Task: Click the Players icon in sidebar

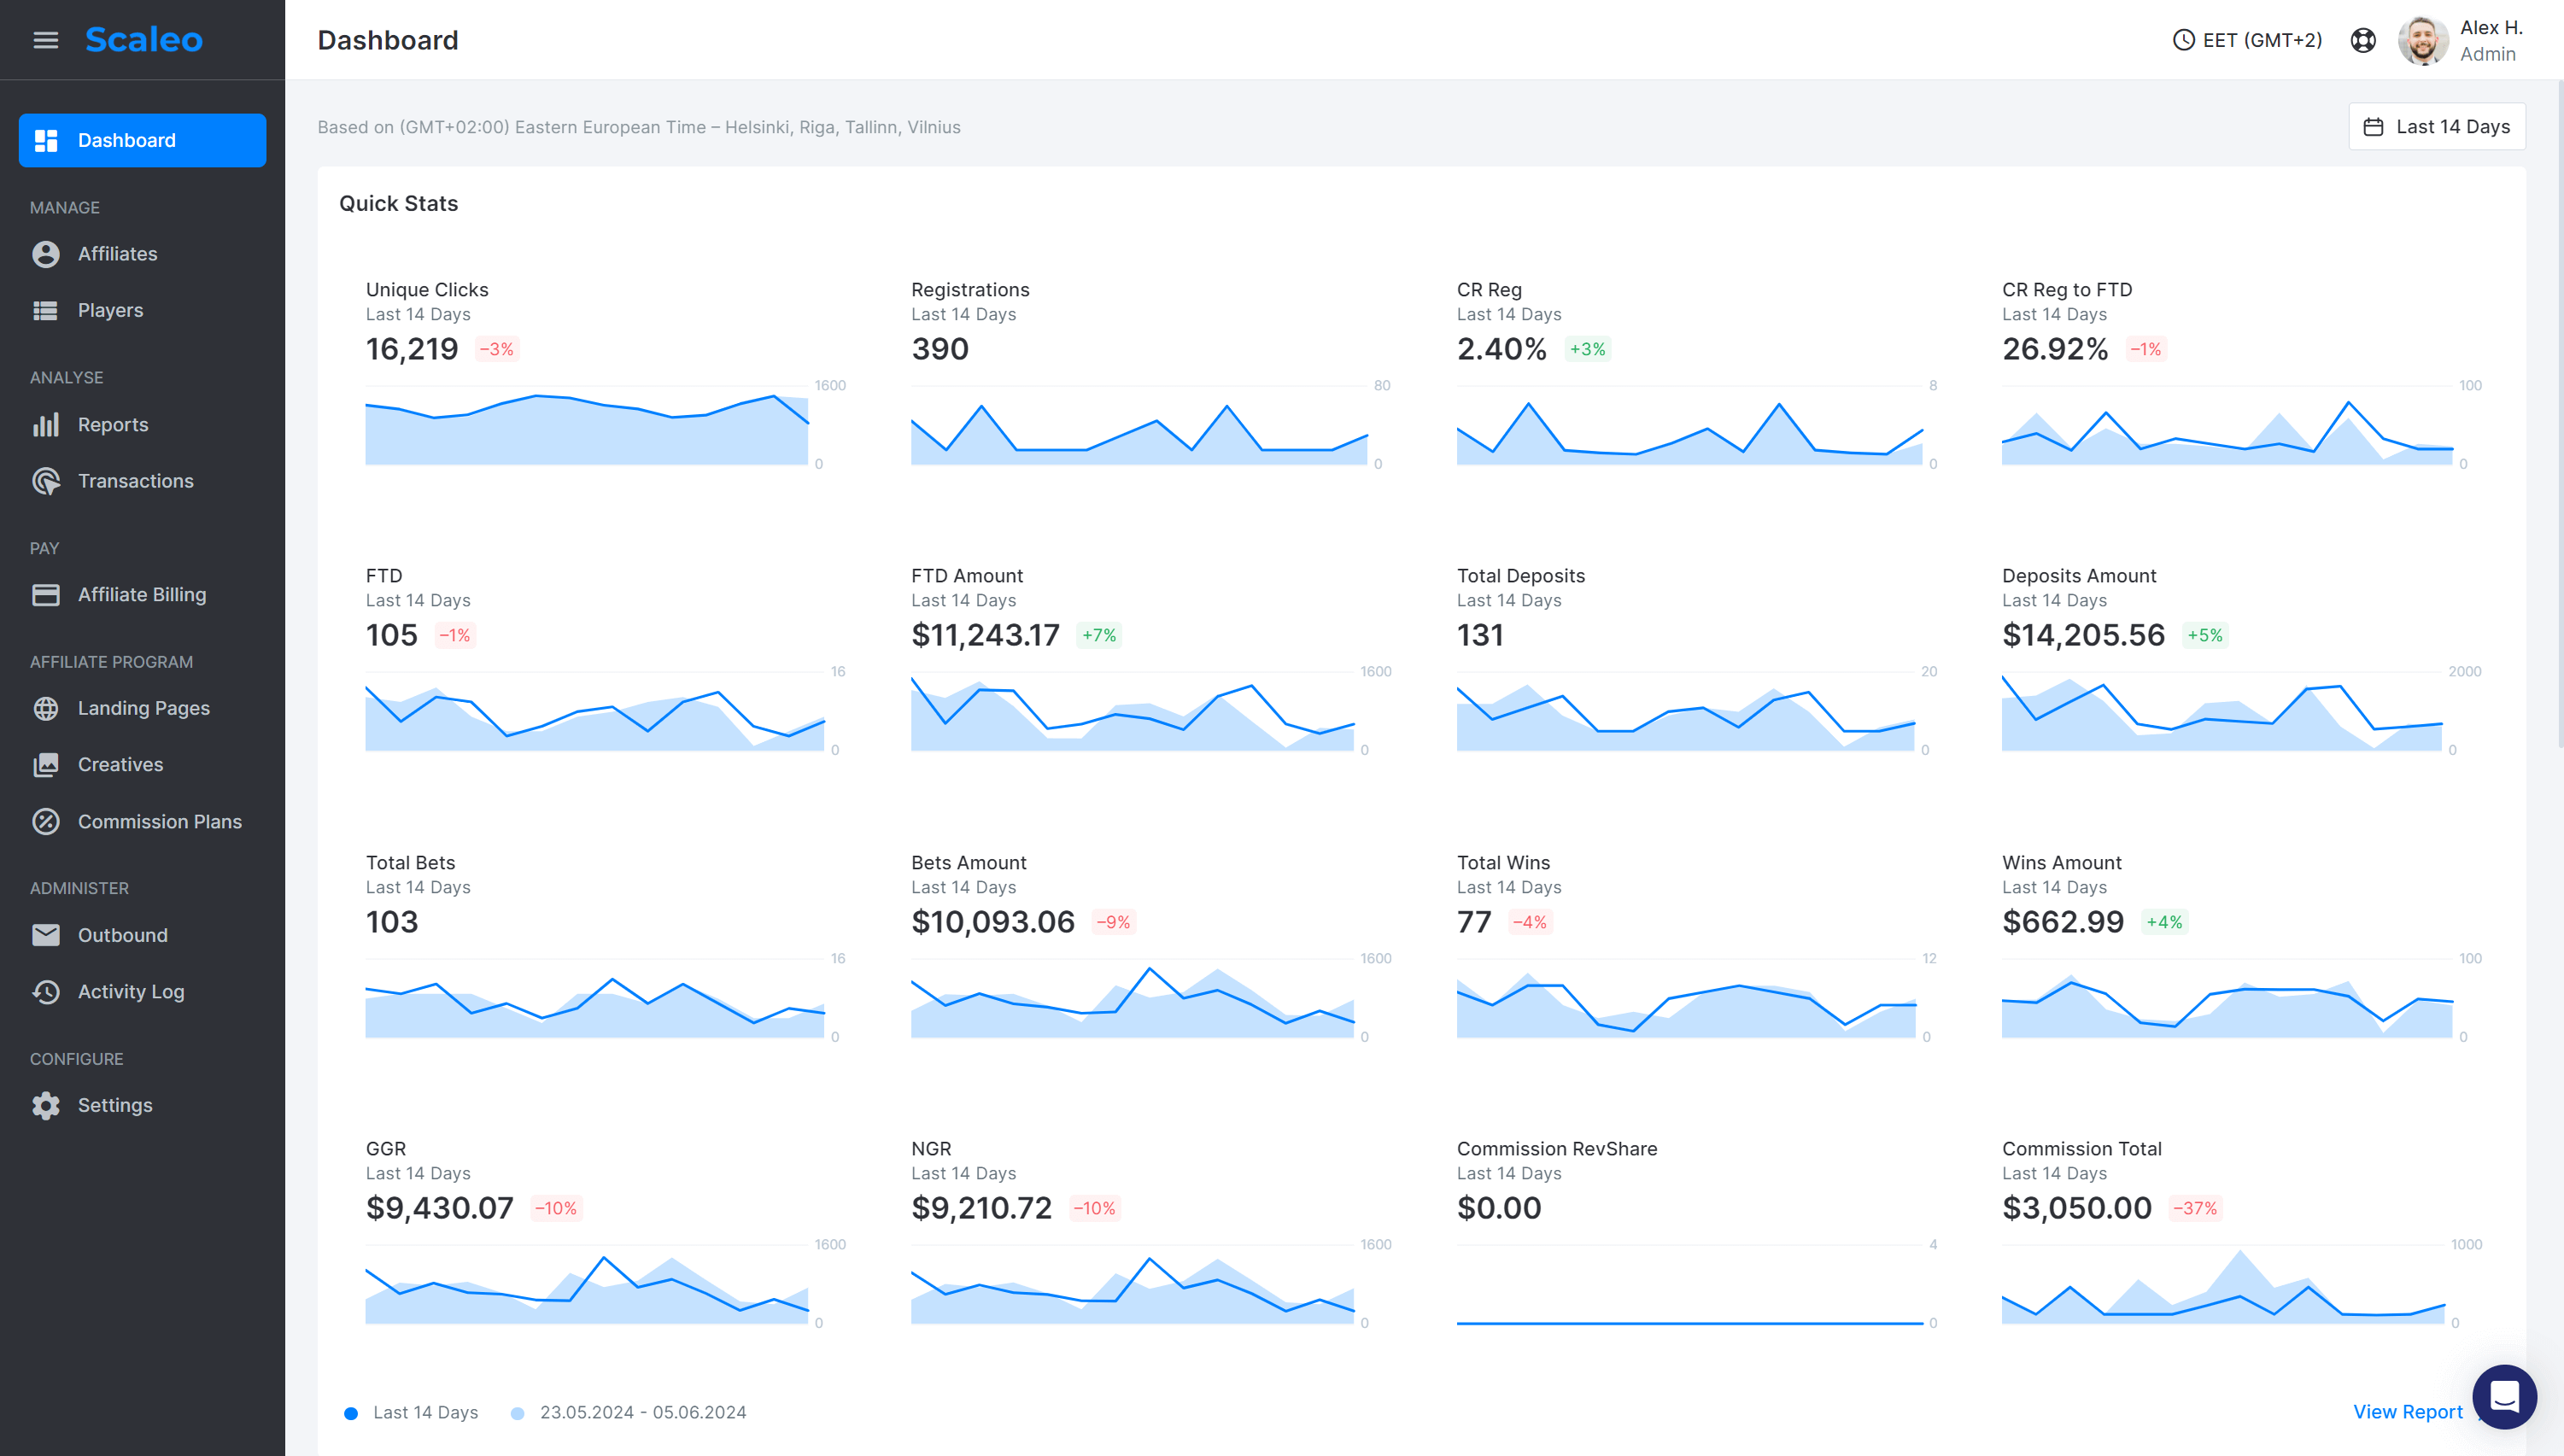Action: (x=46, y=308)
